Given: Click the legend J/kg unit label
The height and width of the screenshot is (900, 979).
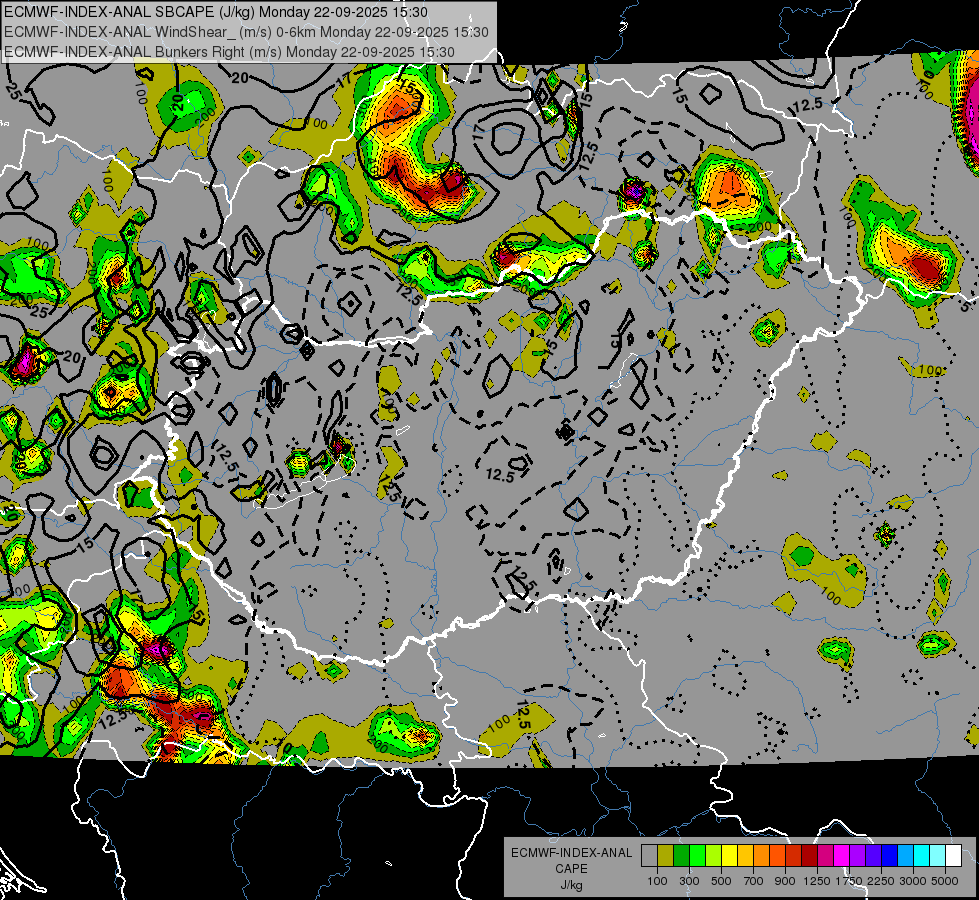Looking at the screenshot, I should coord(571,885).
